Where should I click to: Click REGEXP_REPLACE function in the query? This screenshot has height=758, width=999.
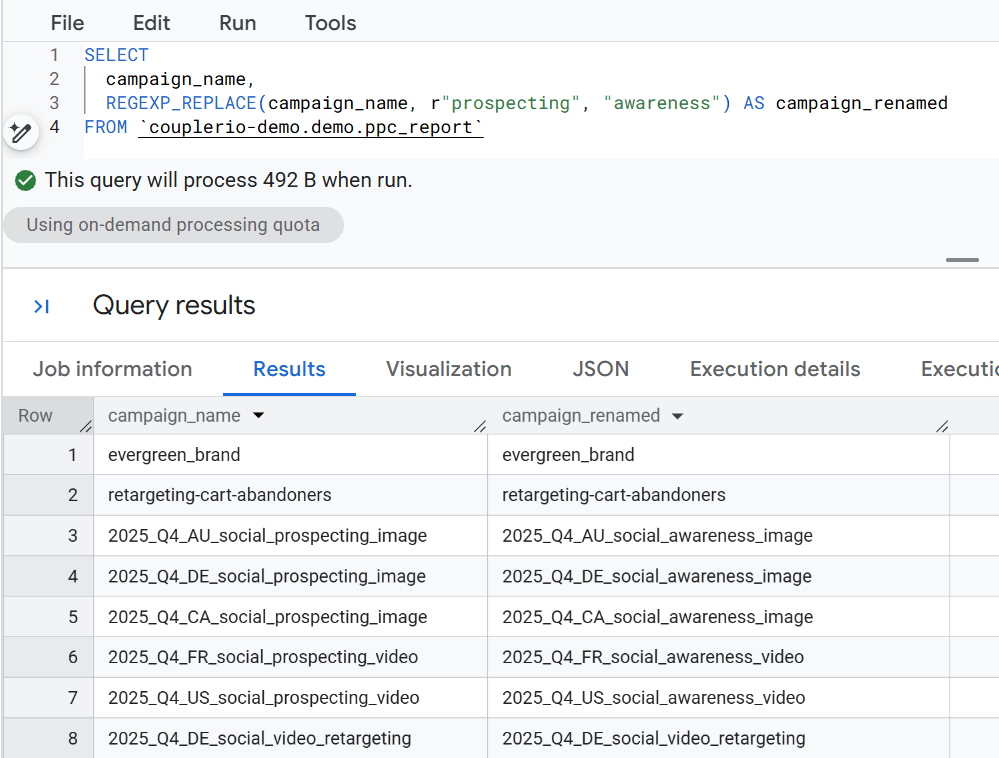(181, 103)
